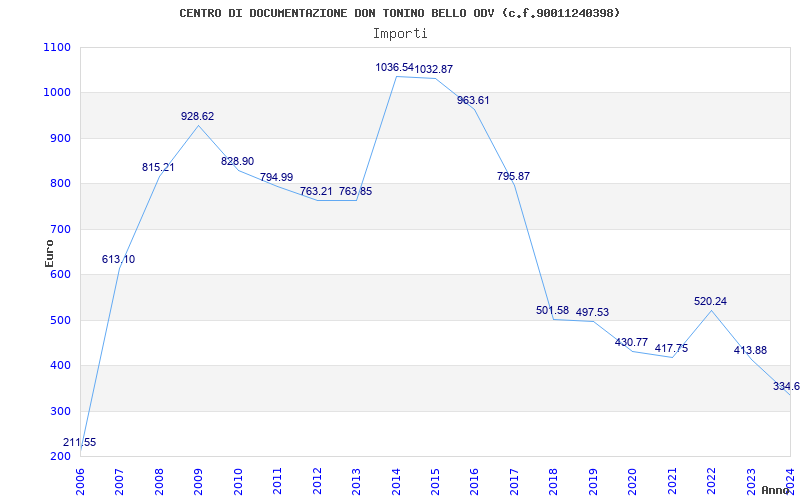Screen dimensions: 800x500
Task: Click the 794.99 data label
Action: click(277, 177)
